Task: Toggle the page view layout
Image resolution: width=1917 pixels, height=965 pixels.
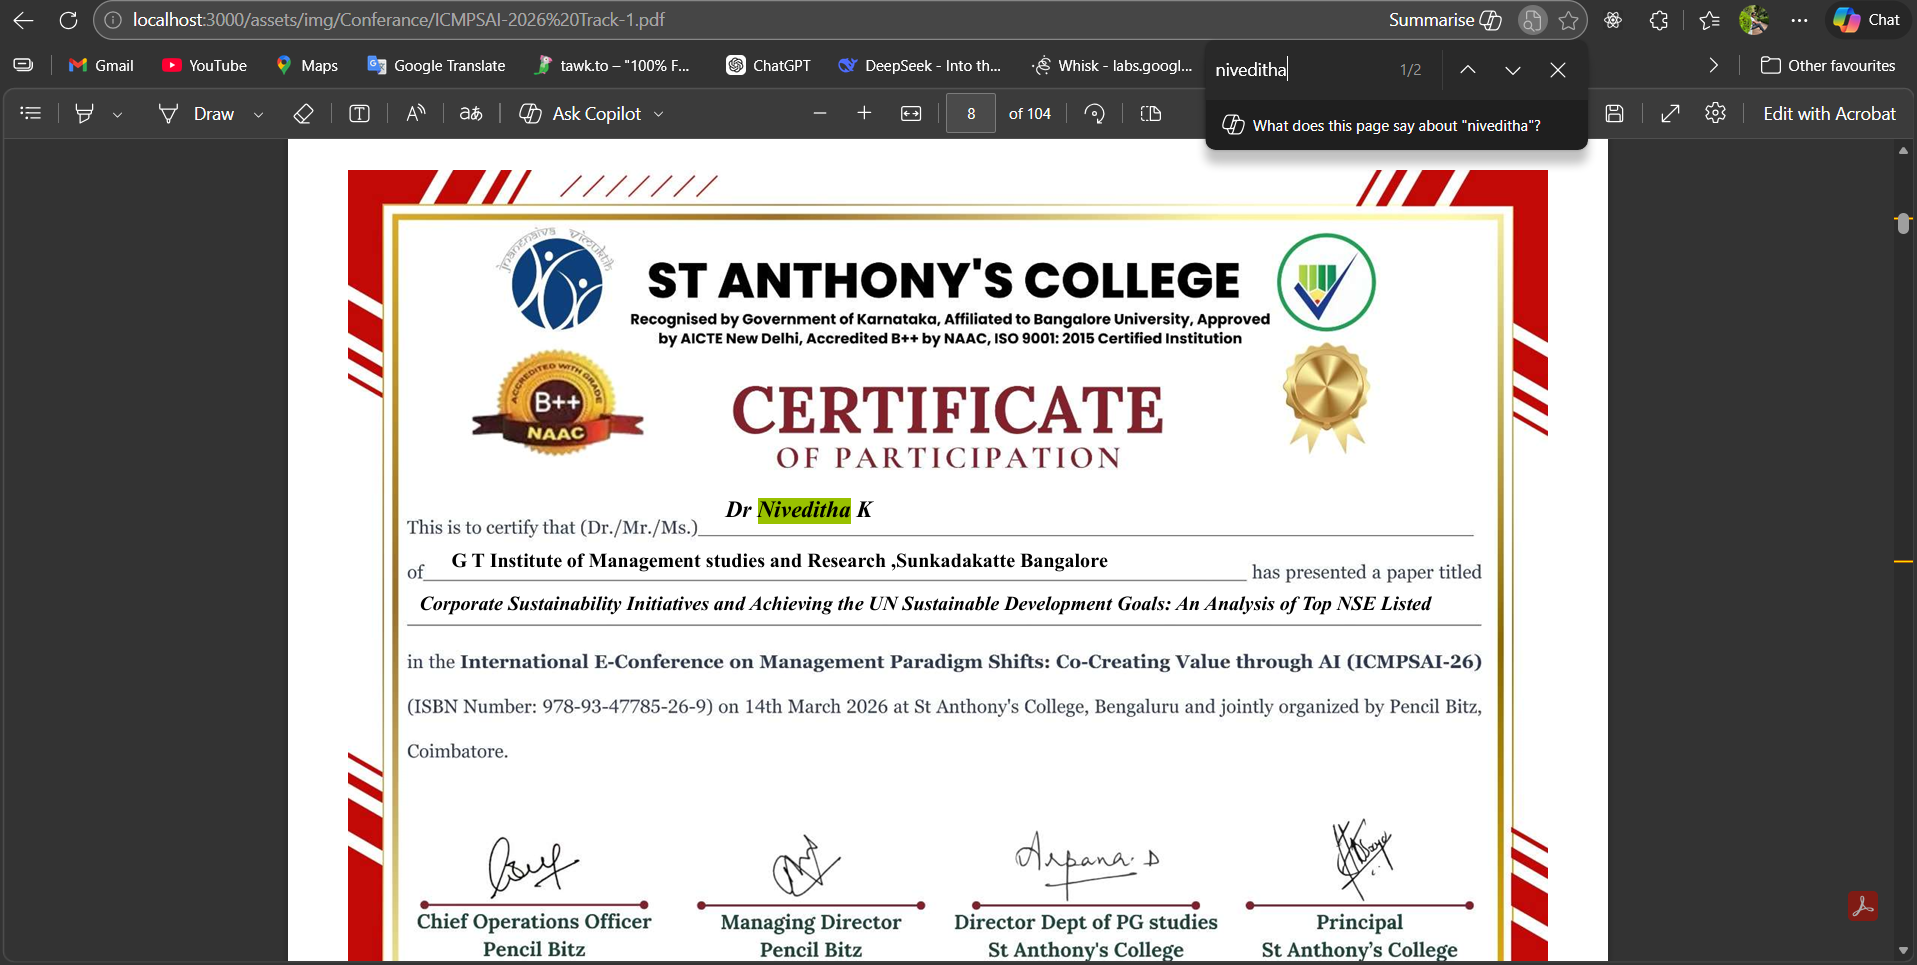Action: (x=1151, y=114)
